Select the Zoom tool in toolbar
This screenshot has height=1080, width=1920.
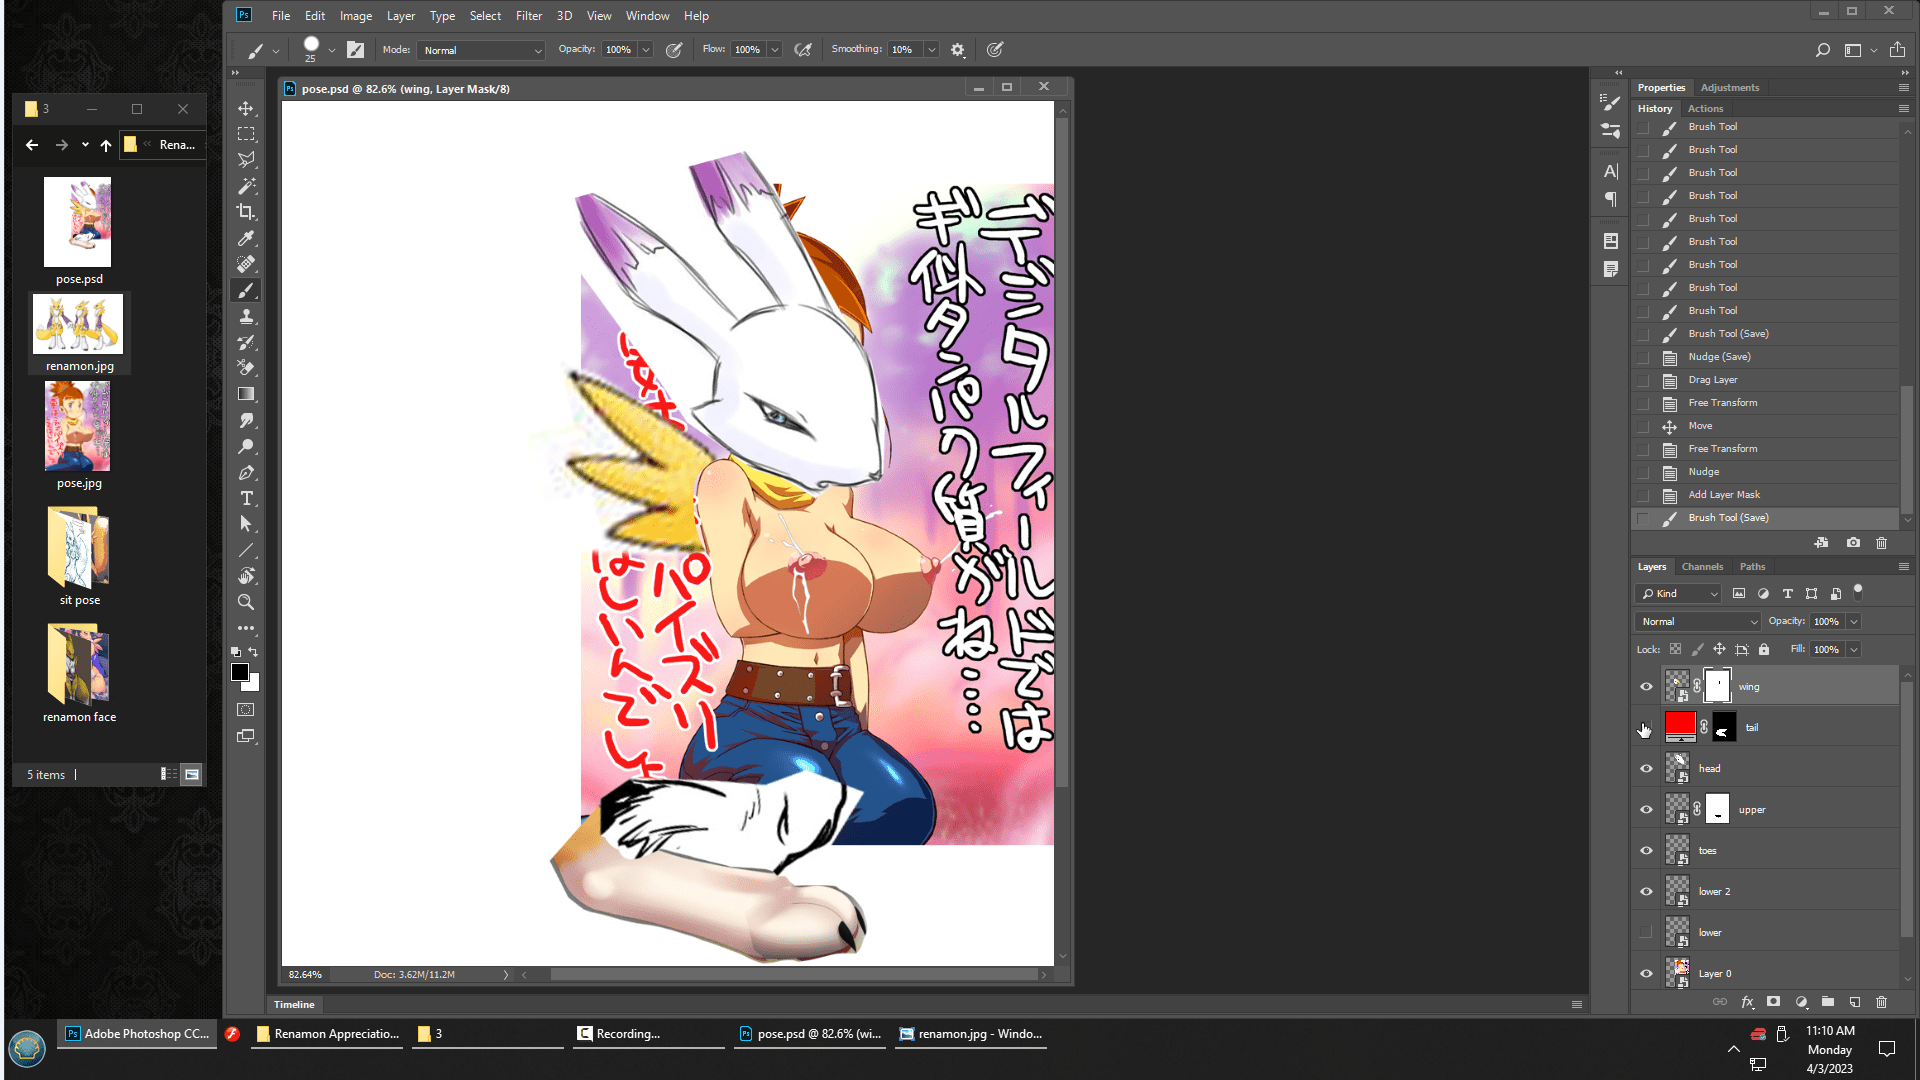point(246,602)
